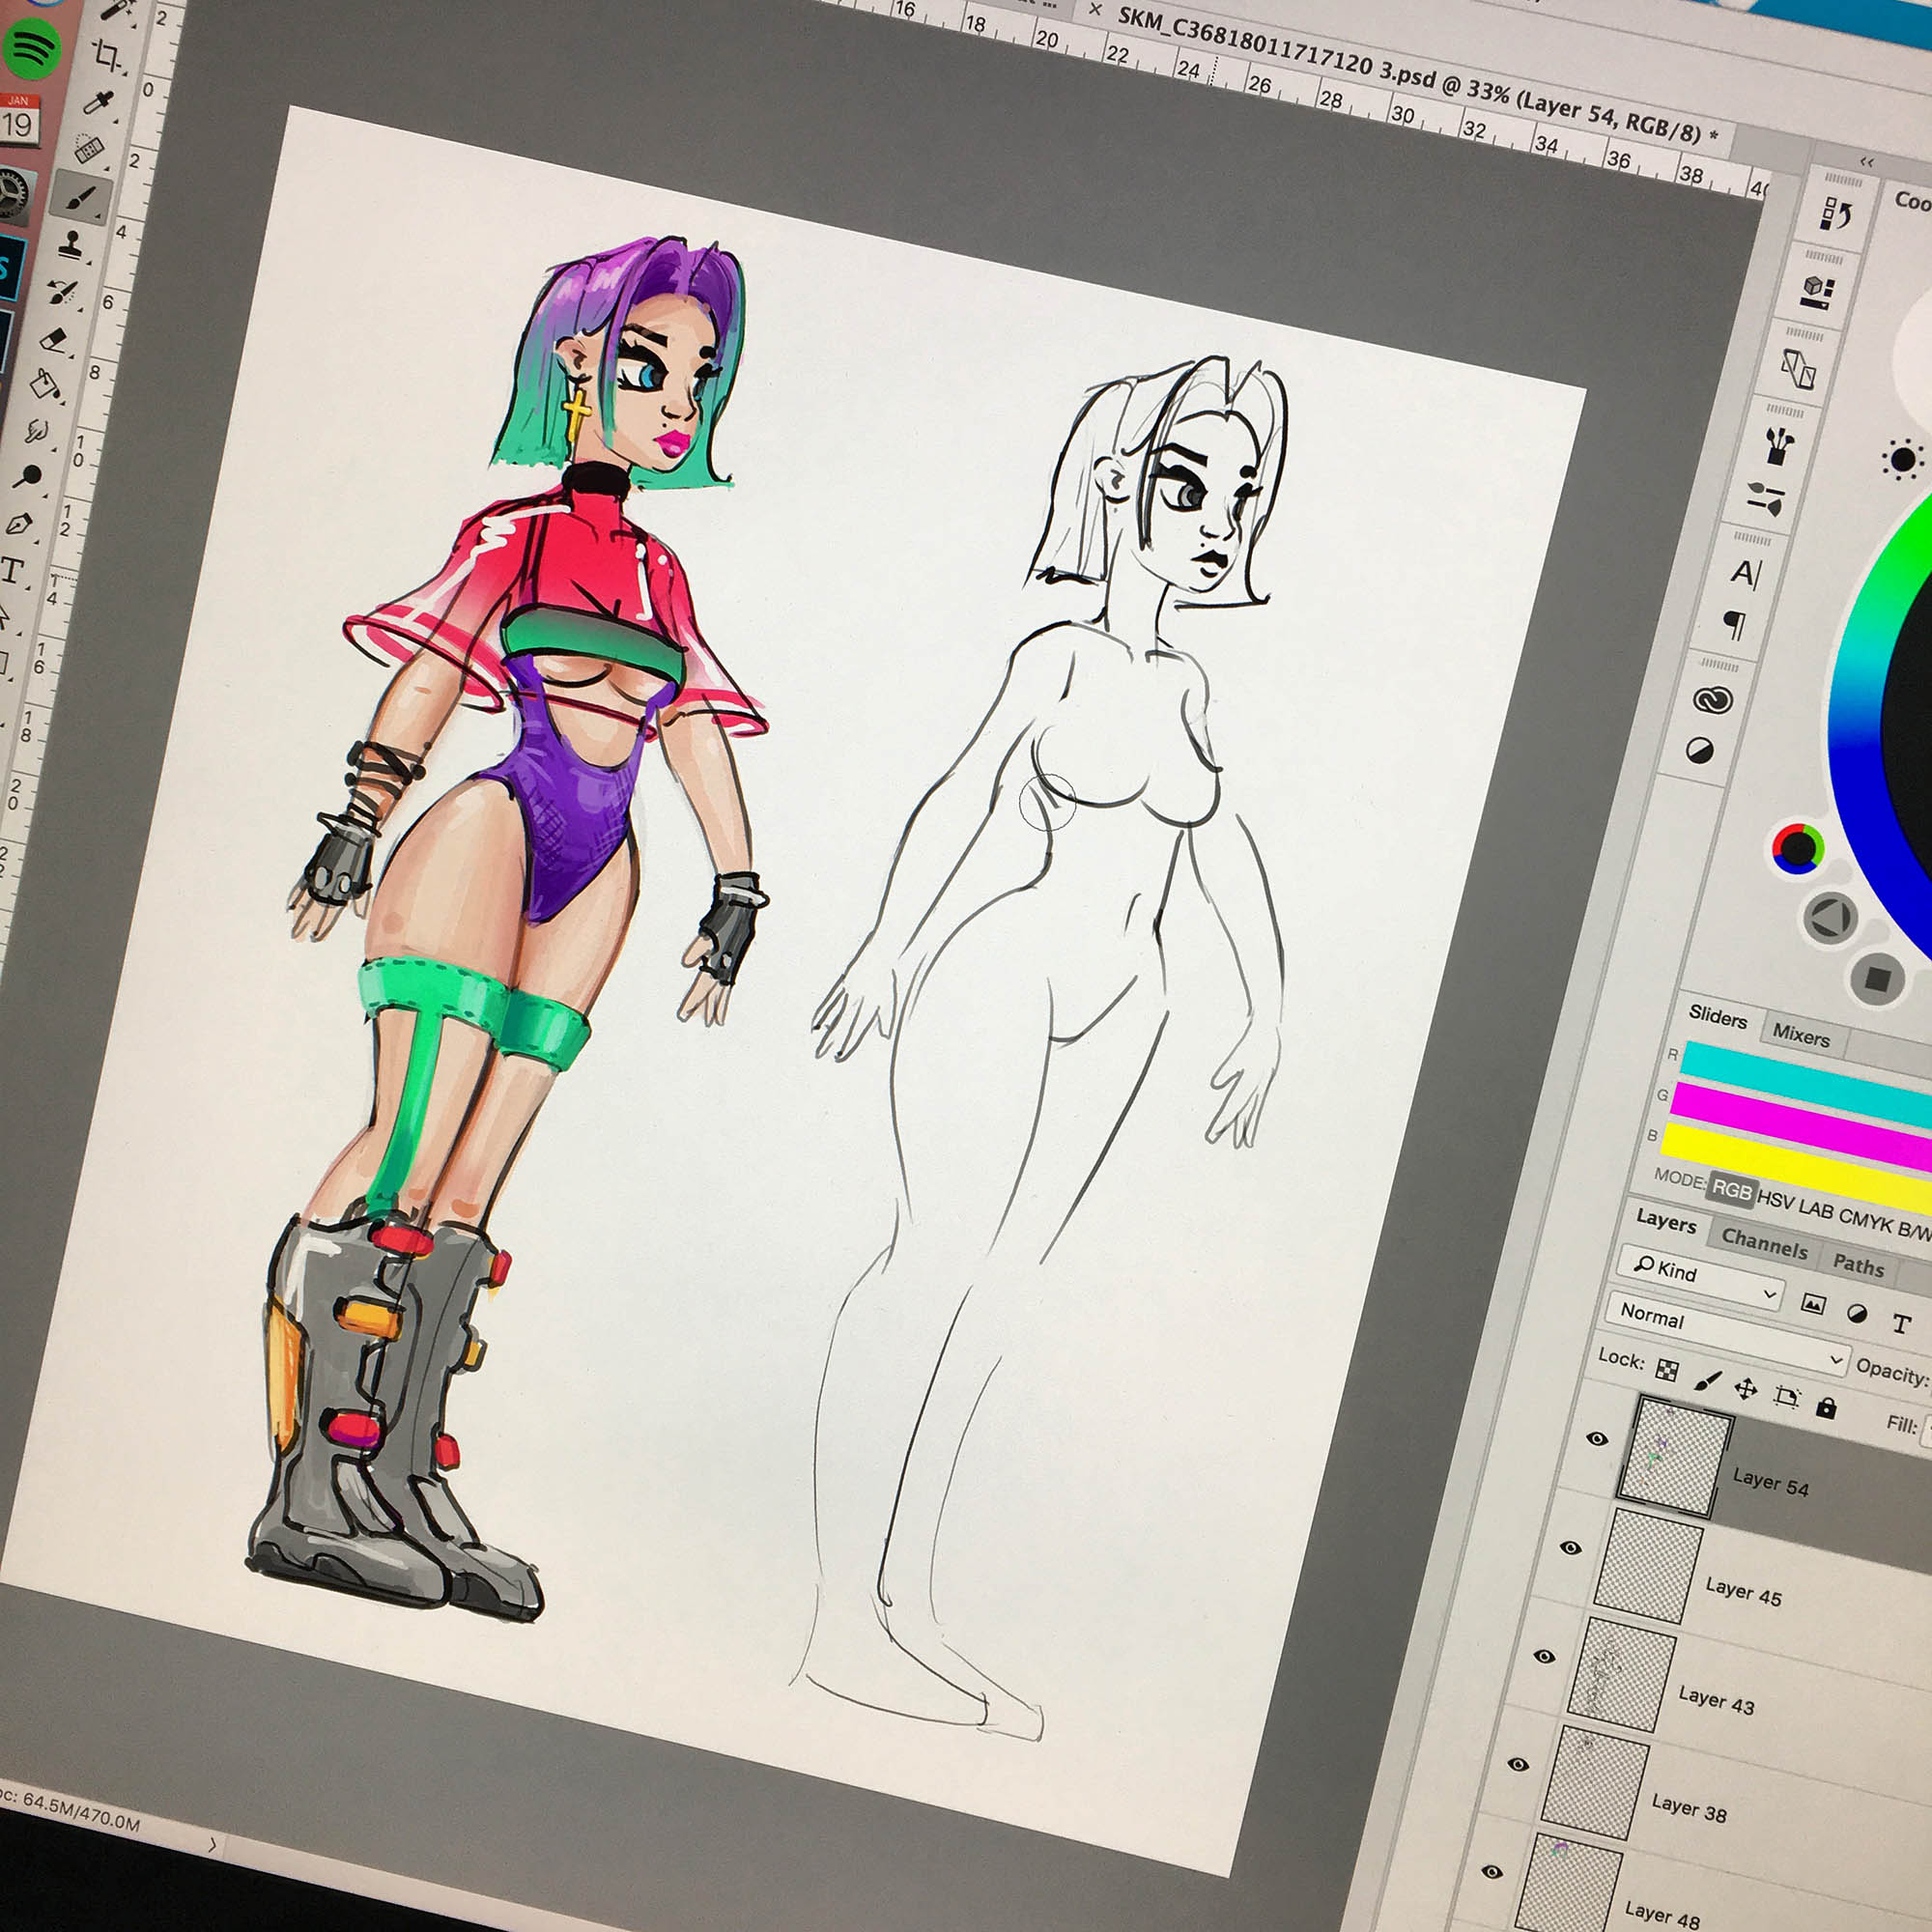
Task: Choose RGB color mode button
Action: pyautogui.click(x=1731, y=1190)
